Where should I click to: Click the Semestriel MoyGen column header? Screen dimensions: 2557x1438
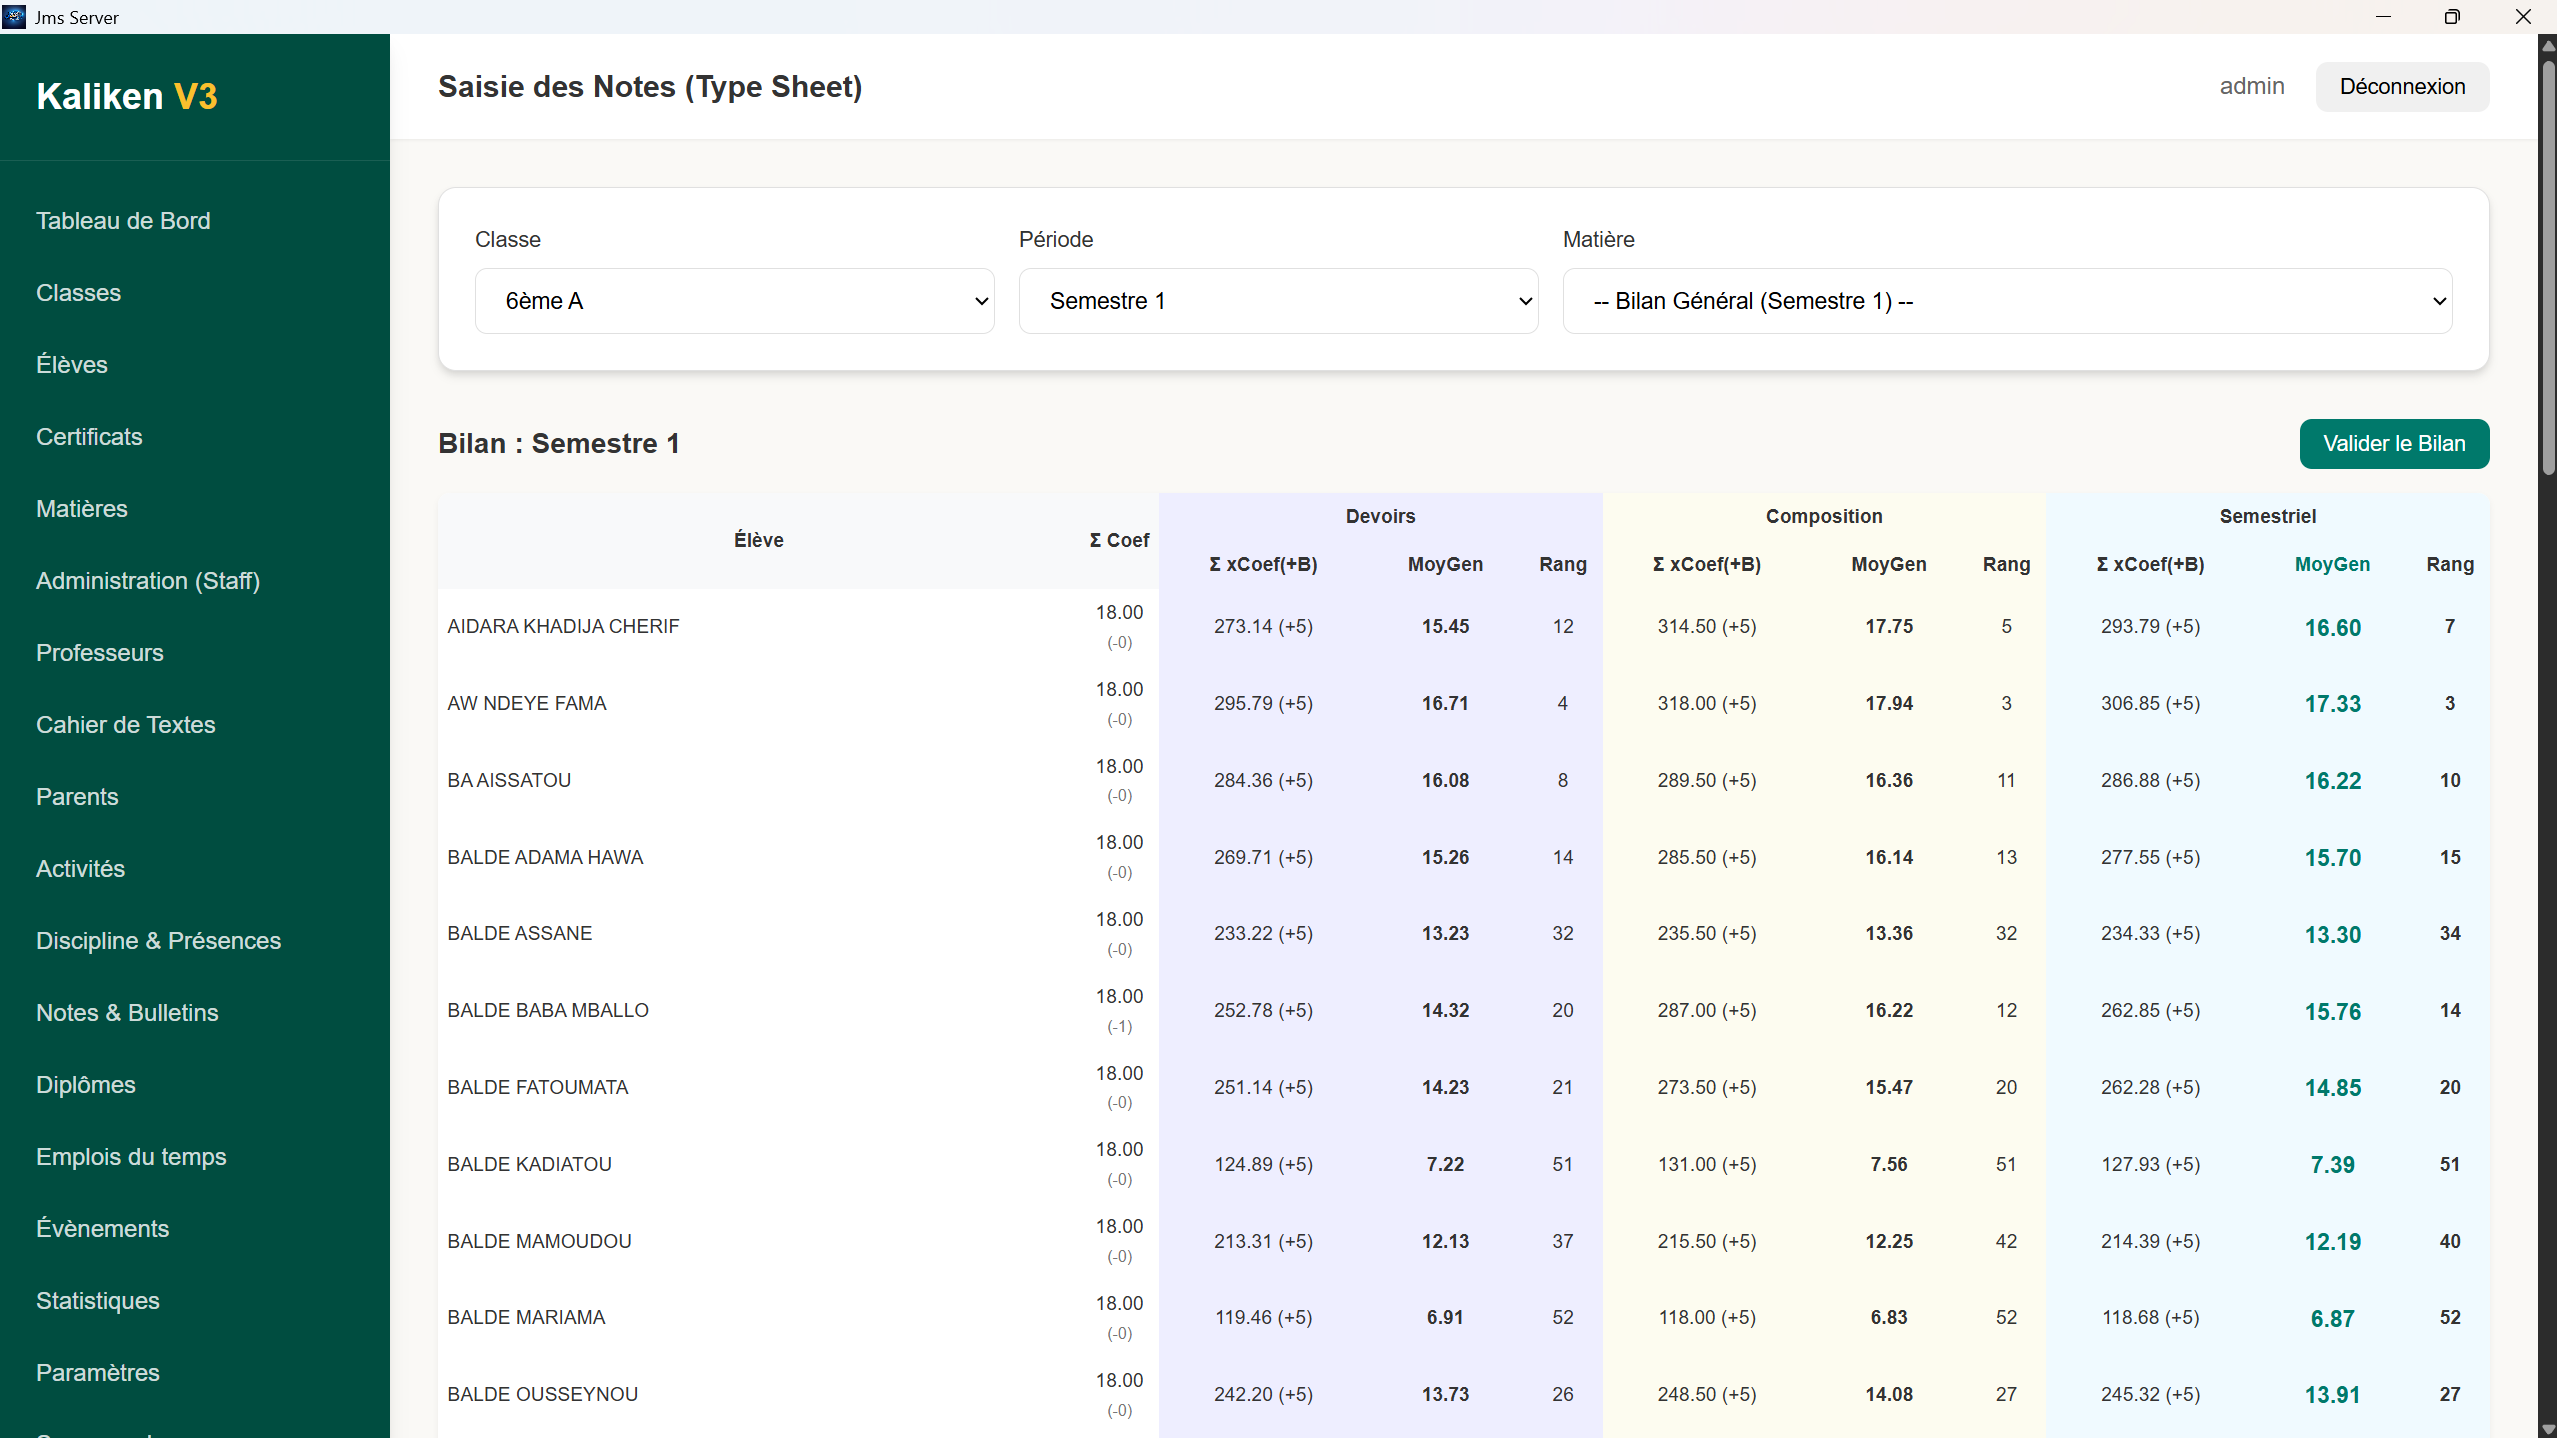click(2332, 564)
